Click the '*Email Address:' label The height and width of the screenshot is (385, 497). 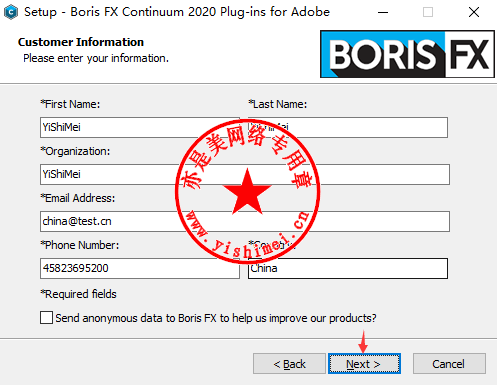pos(78,198)
